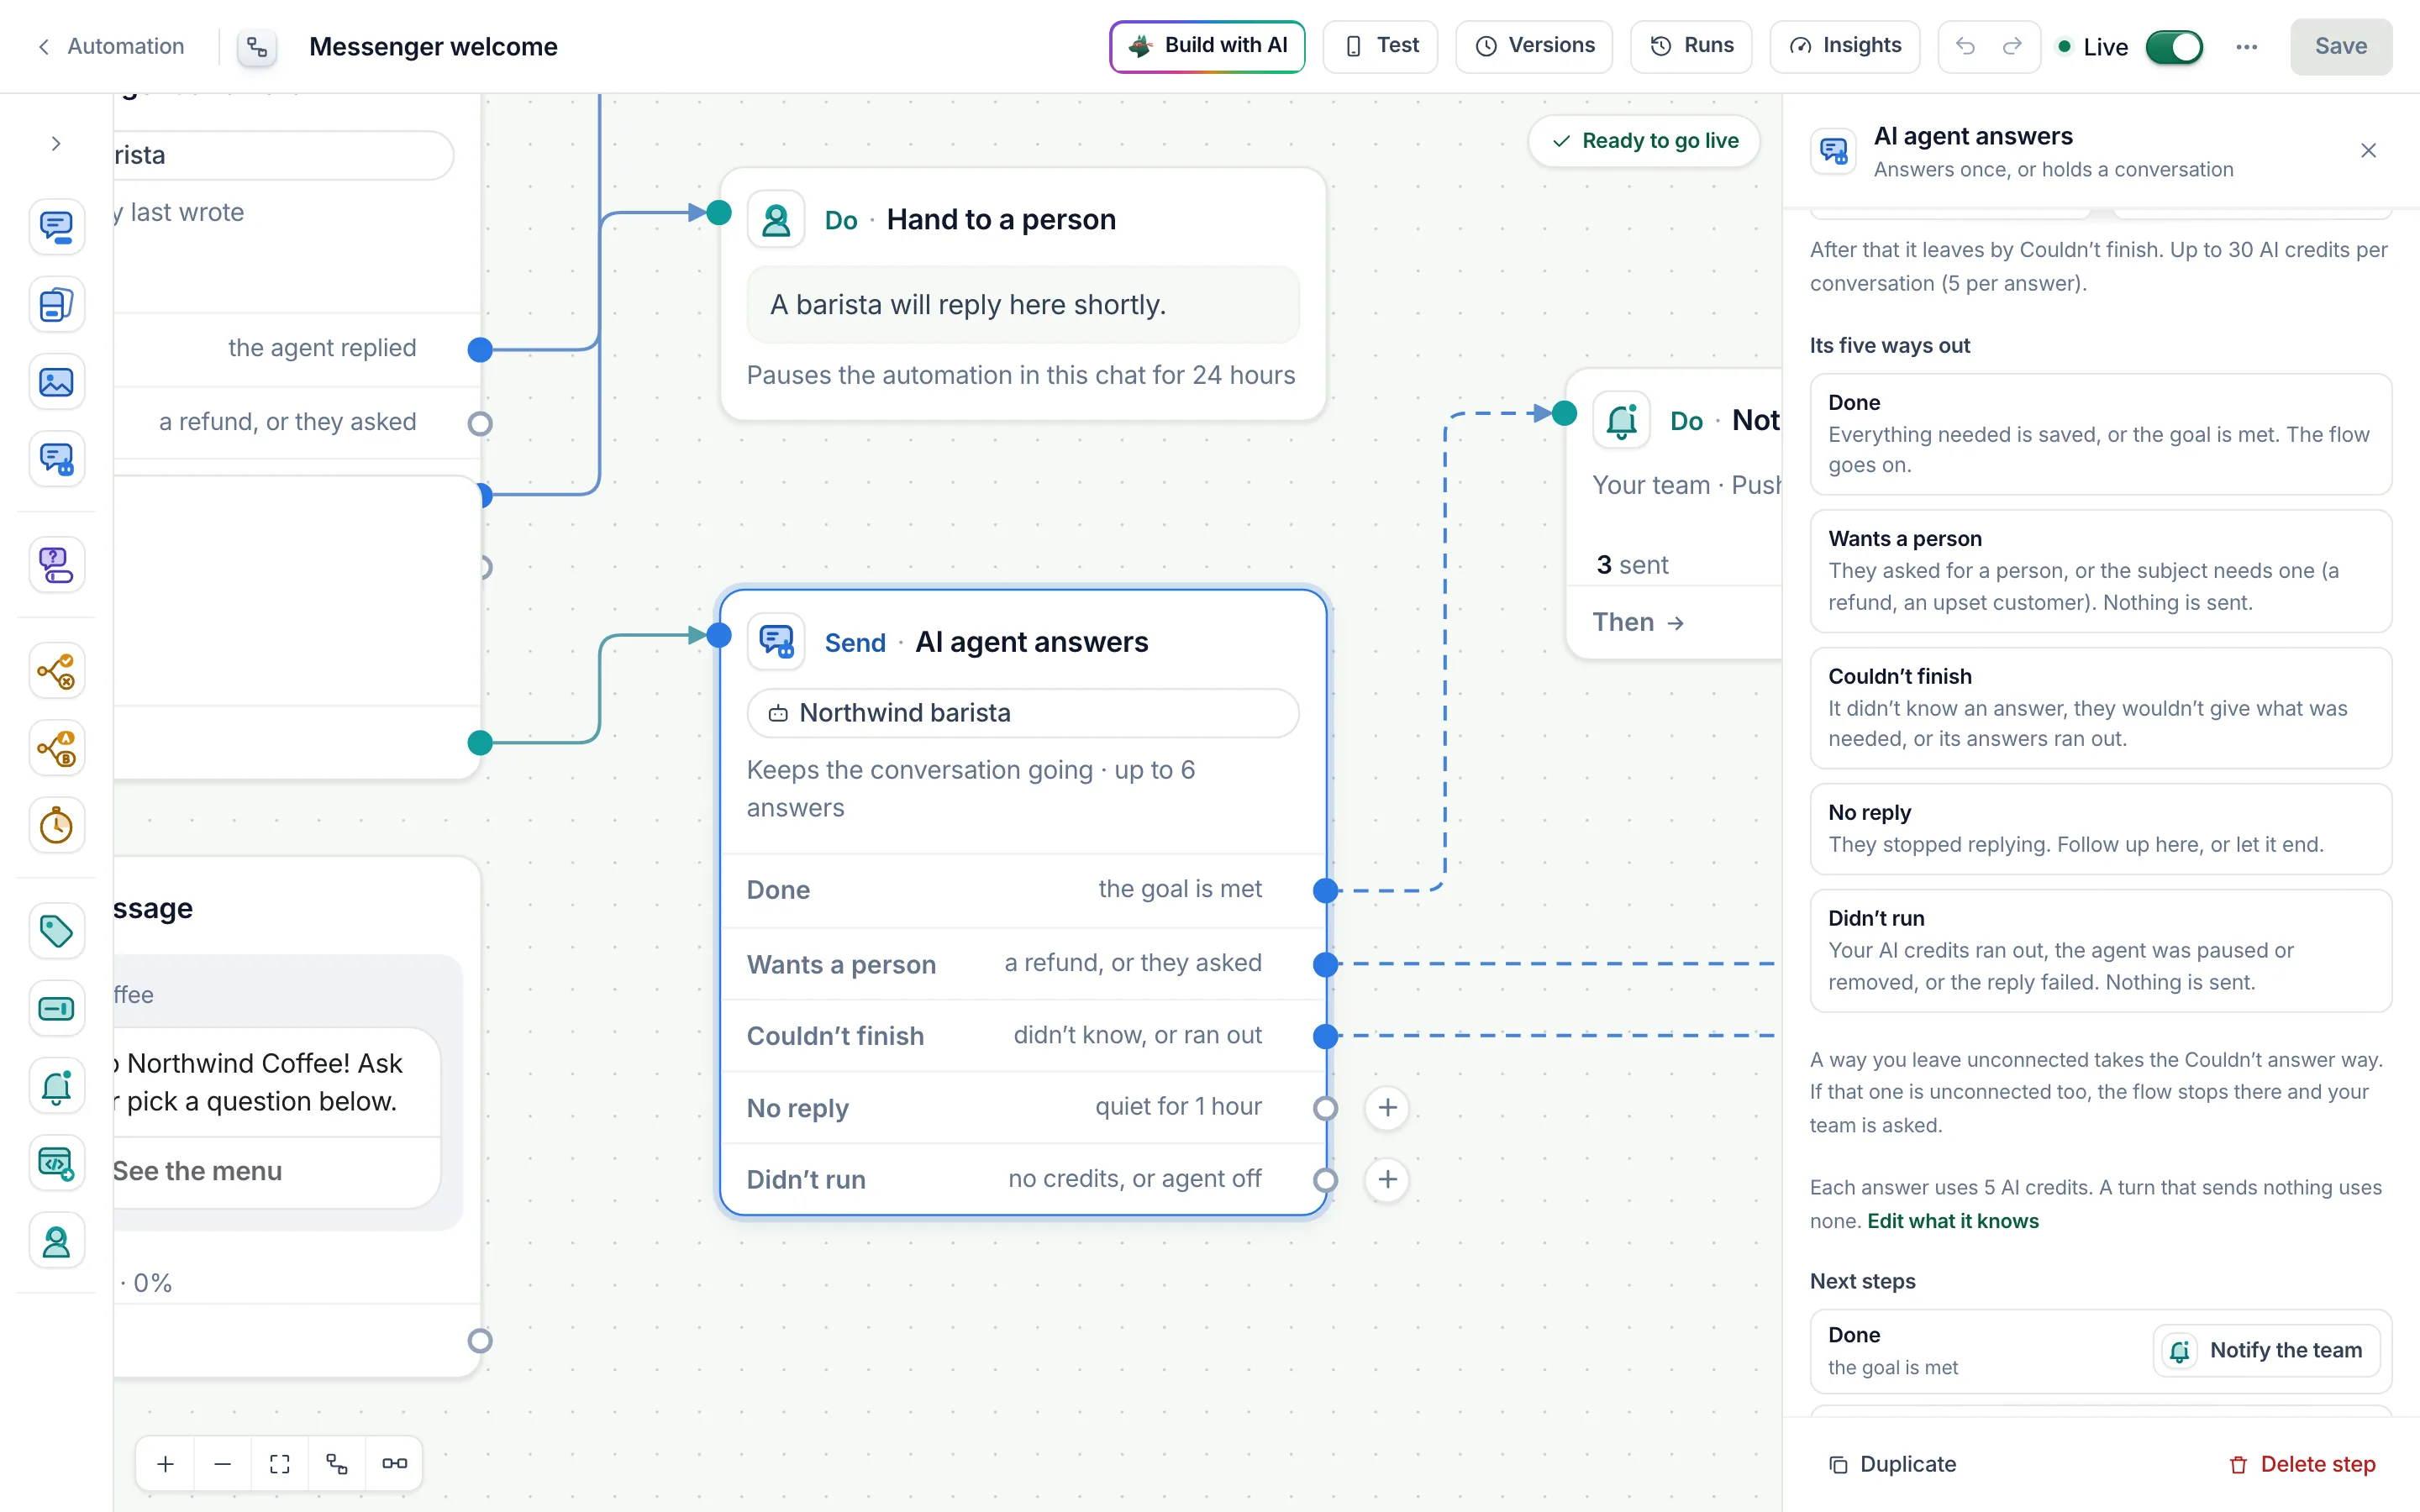Click Delete step

point(2302,1464)
